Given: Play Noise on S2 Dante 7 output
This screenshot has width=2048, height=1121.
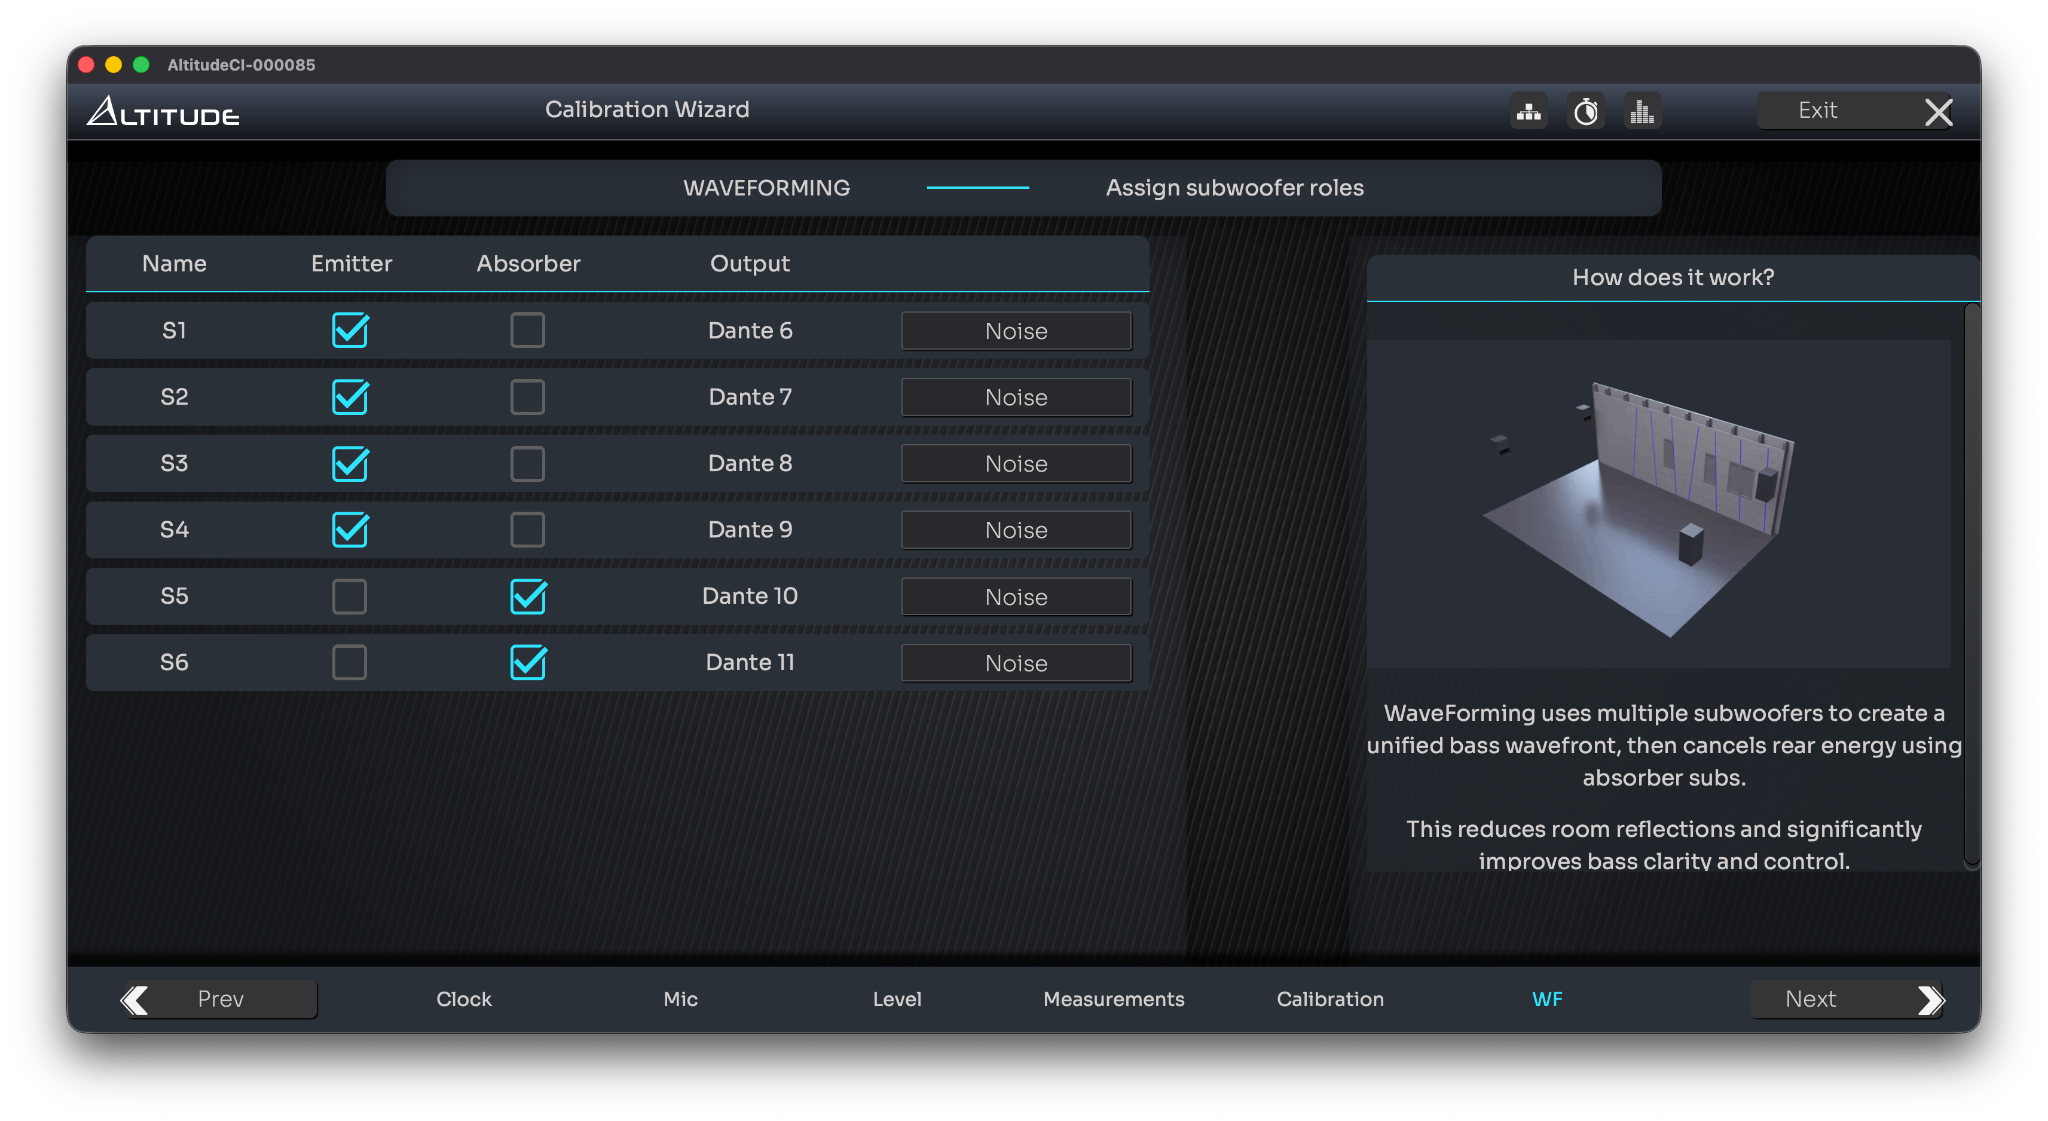Looking at the screenshot, I should (1016, 397).
